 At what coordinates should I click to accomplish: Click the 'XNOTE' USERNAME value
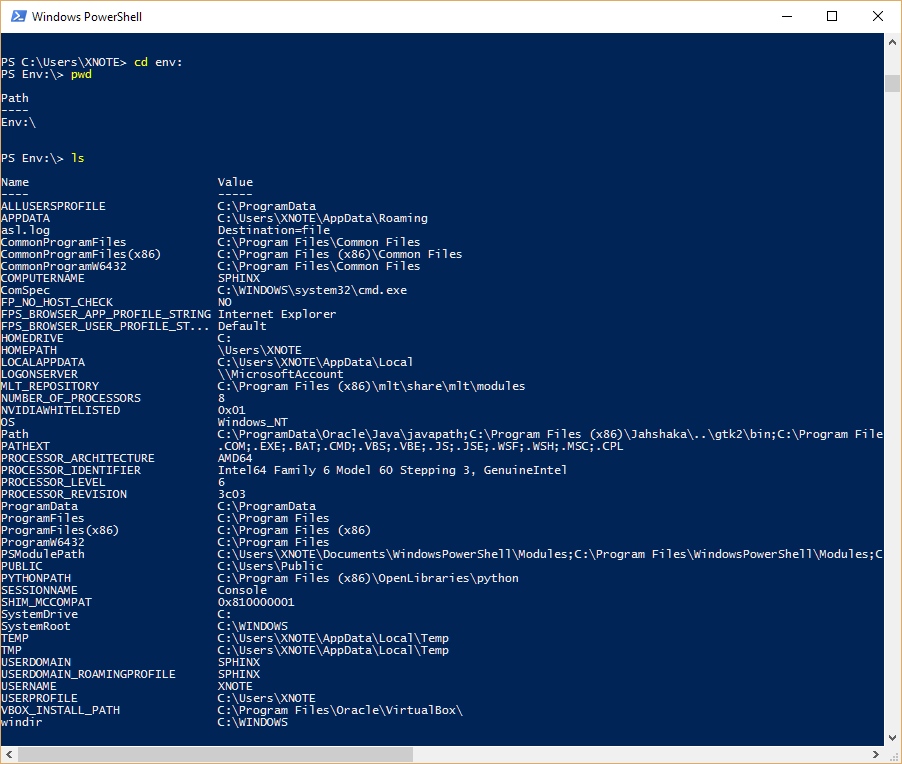(235, 686)
